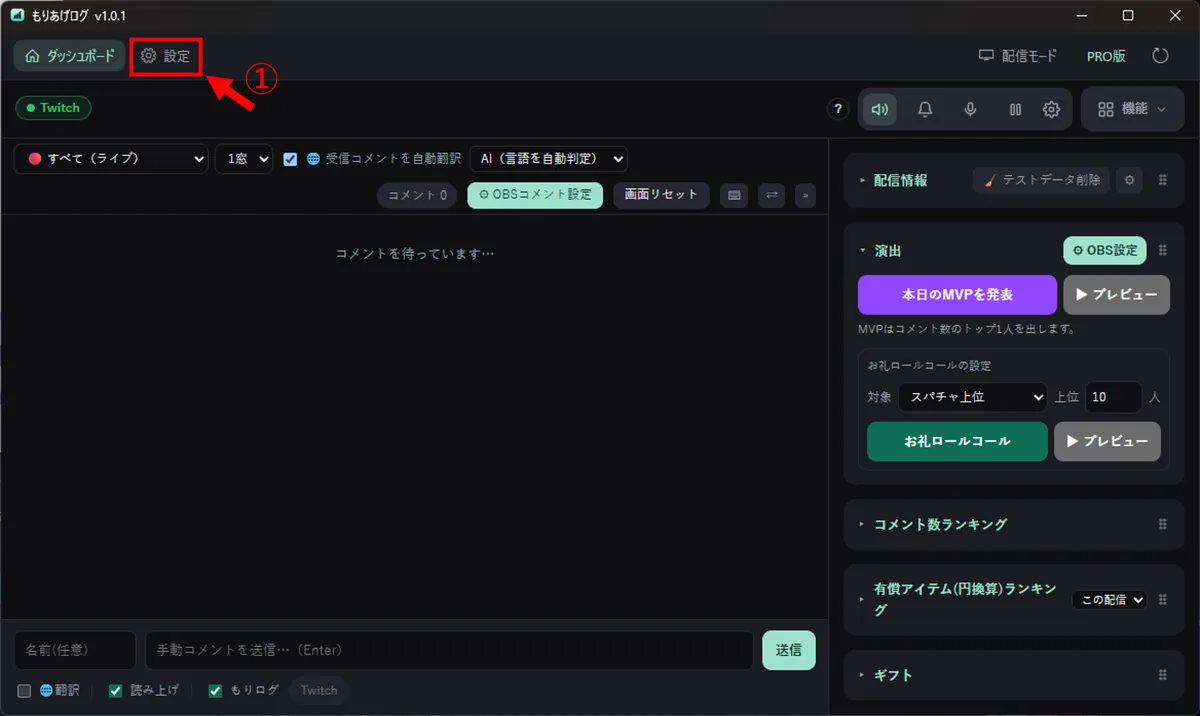This screenshot has width=1200, height=716.
Task: Uncheck the 読み上げ checkbox
Action: click(x=116, y=691)
